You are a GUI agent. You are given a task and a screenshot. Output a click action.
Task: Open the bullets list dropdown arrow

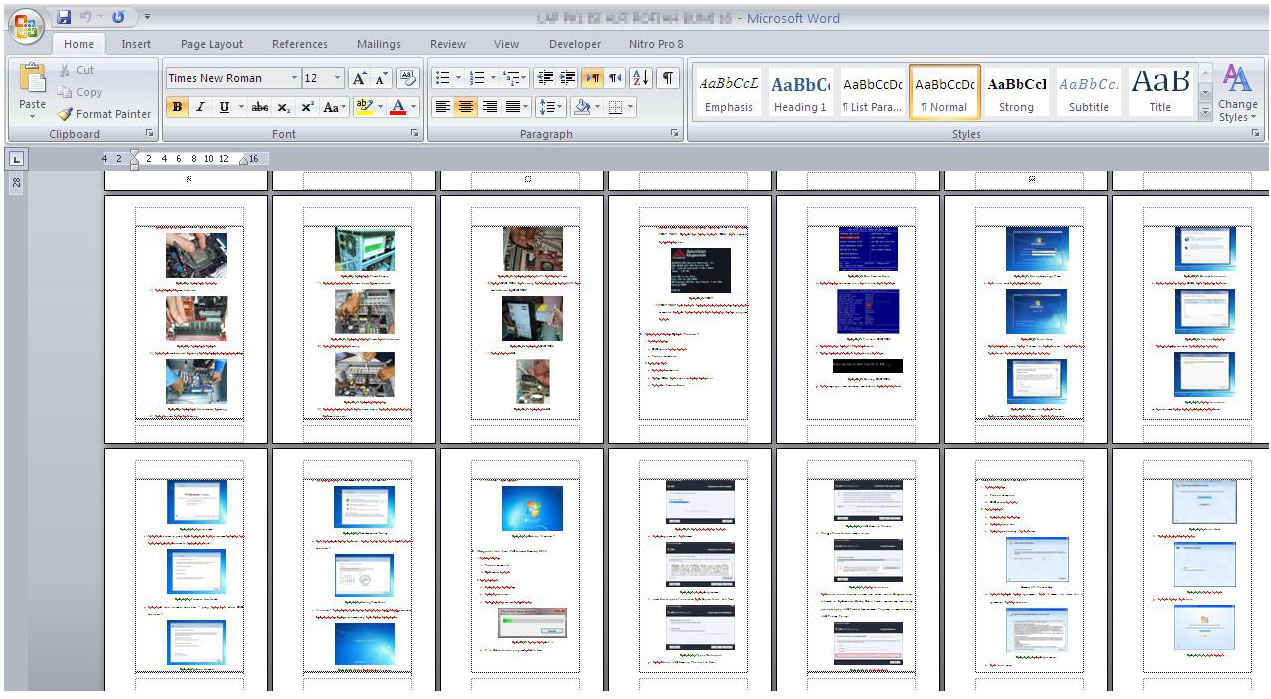click(458, 78)
